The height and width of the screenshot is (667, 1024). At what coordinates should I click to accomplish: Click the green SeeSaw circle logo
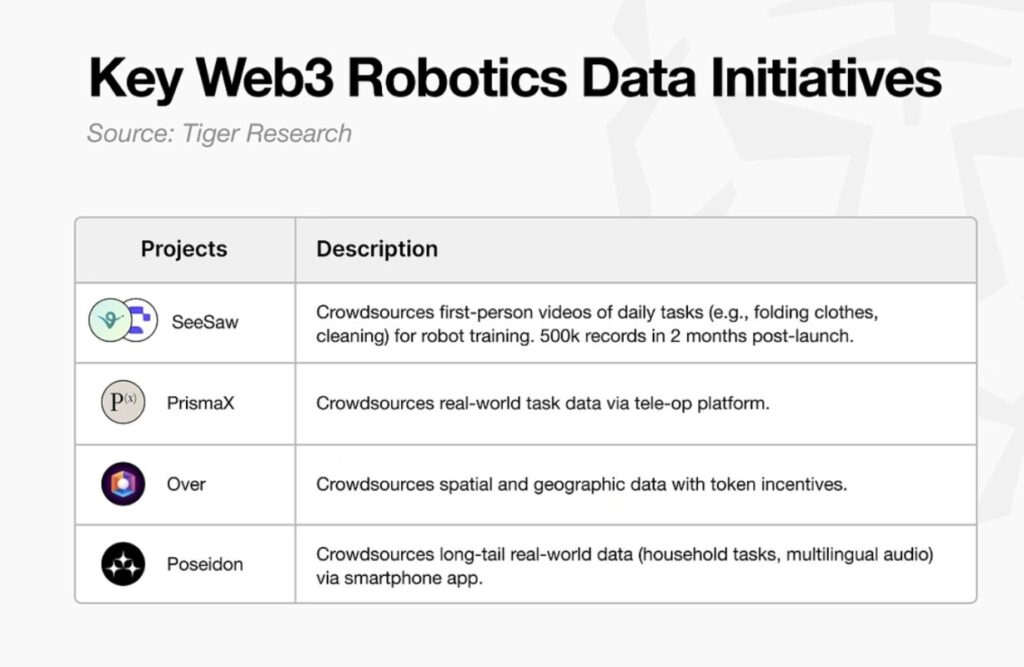tap(108, 320)
